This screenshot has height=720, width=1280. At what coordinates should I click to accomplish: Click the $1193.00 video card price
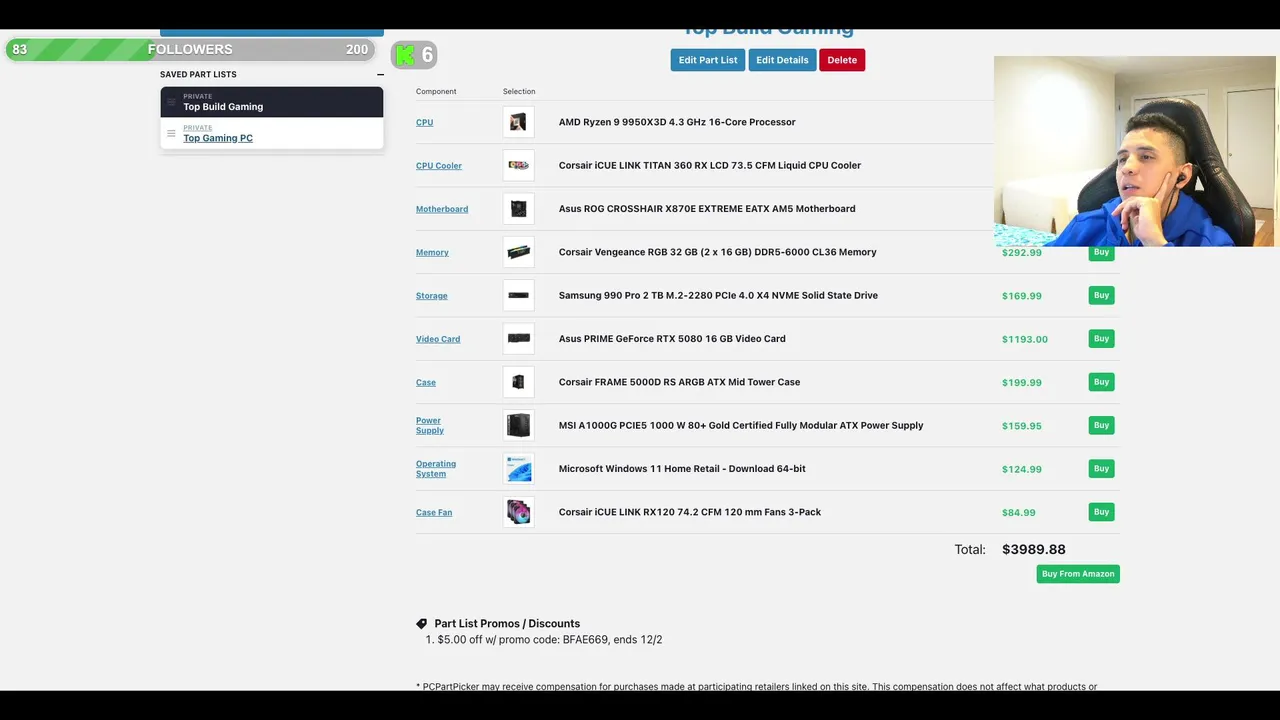tap(1025, 339)
